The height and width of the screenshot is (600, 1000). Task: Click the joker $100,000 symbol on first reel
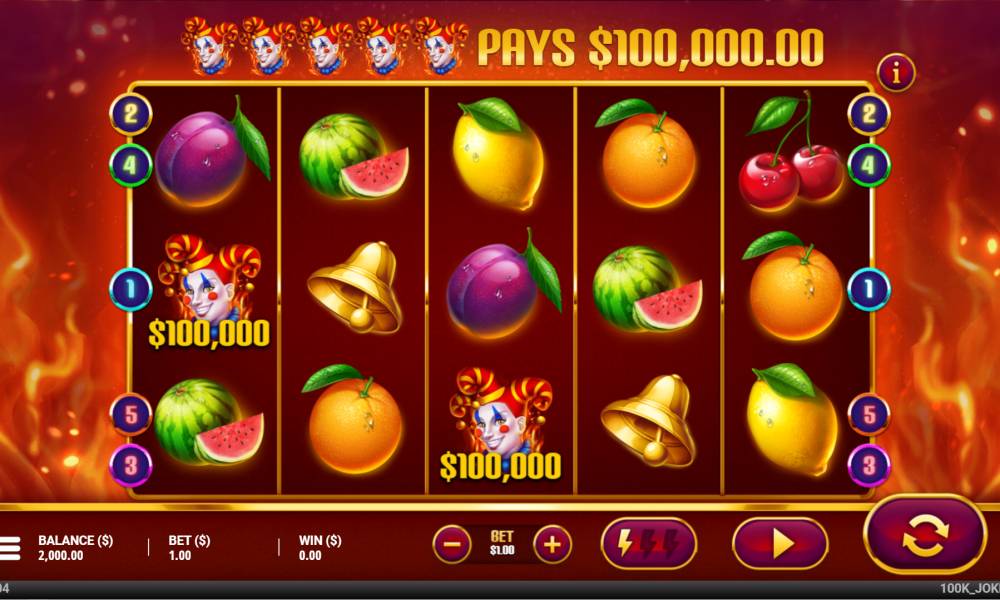[209, 291]
